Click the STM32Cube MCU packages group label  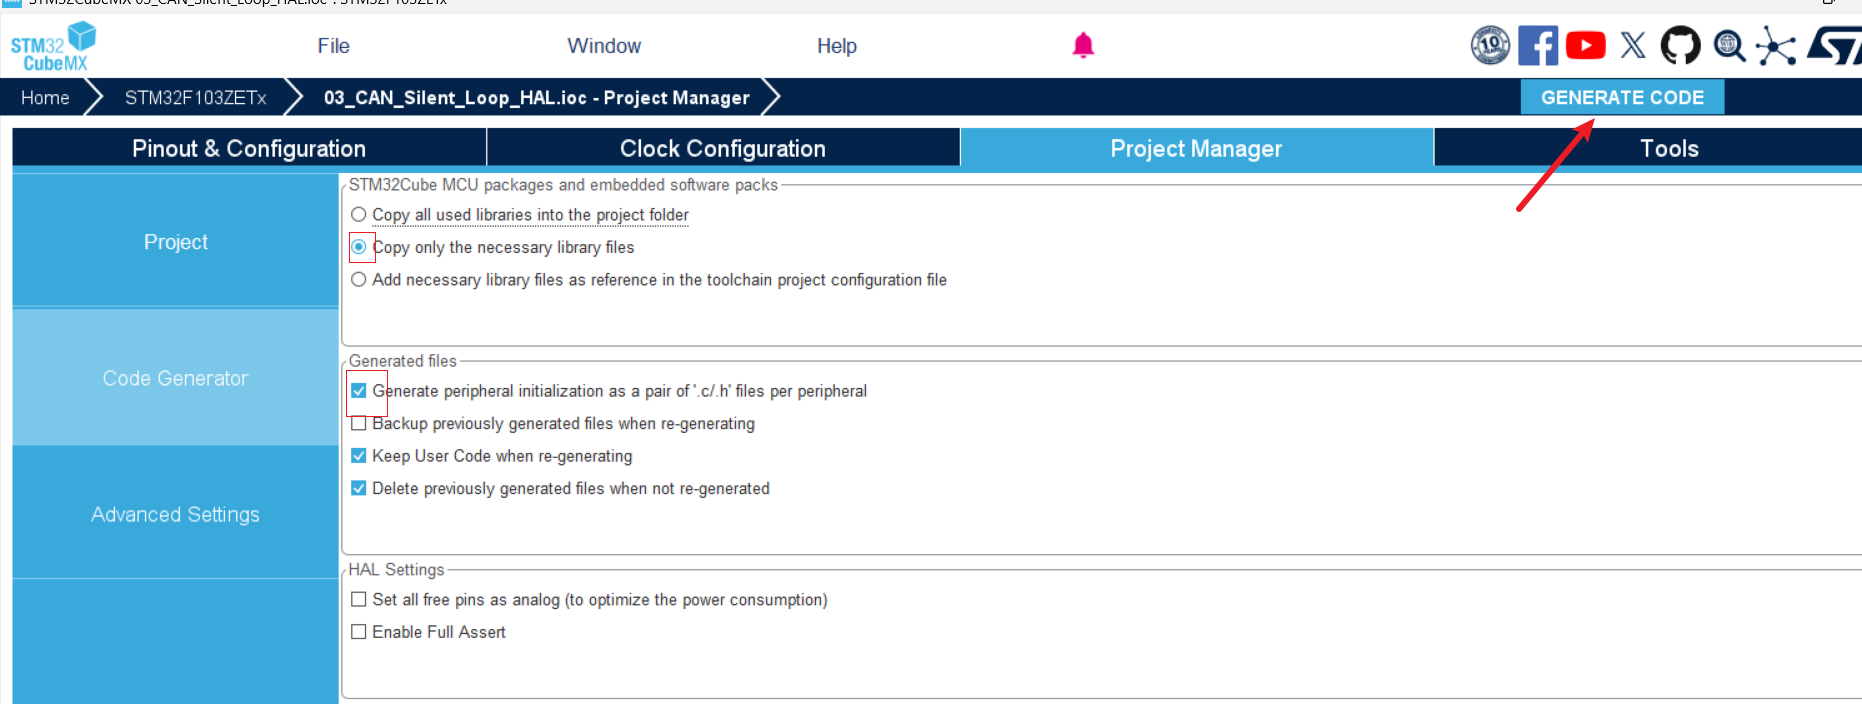(563, 185)
